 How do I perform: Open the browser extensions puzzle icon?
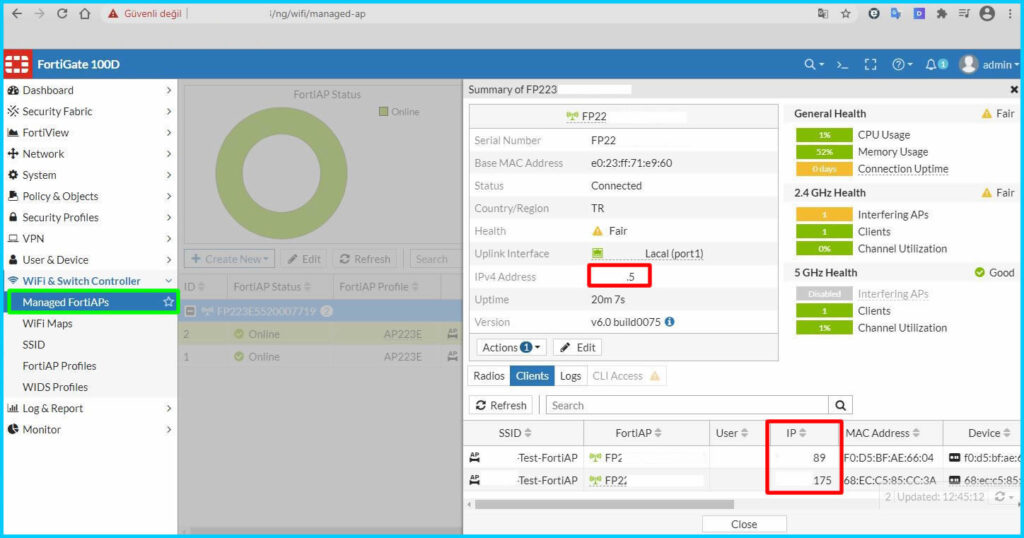(941, 14)
